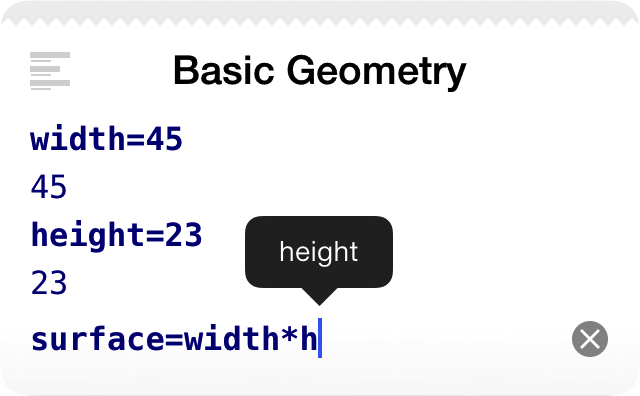This screenshot has width=640, height=396.
Task: Select the height=23 expression line
Action: click(116, 235)
